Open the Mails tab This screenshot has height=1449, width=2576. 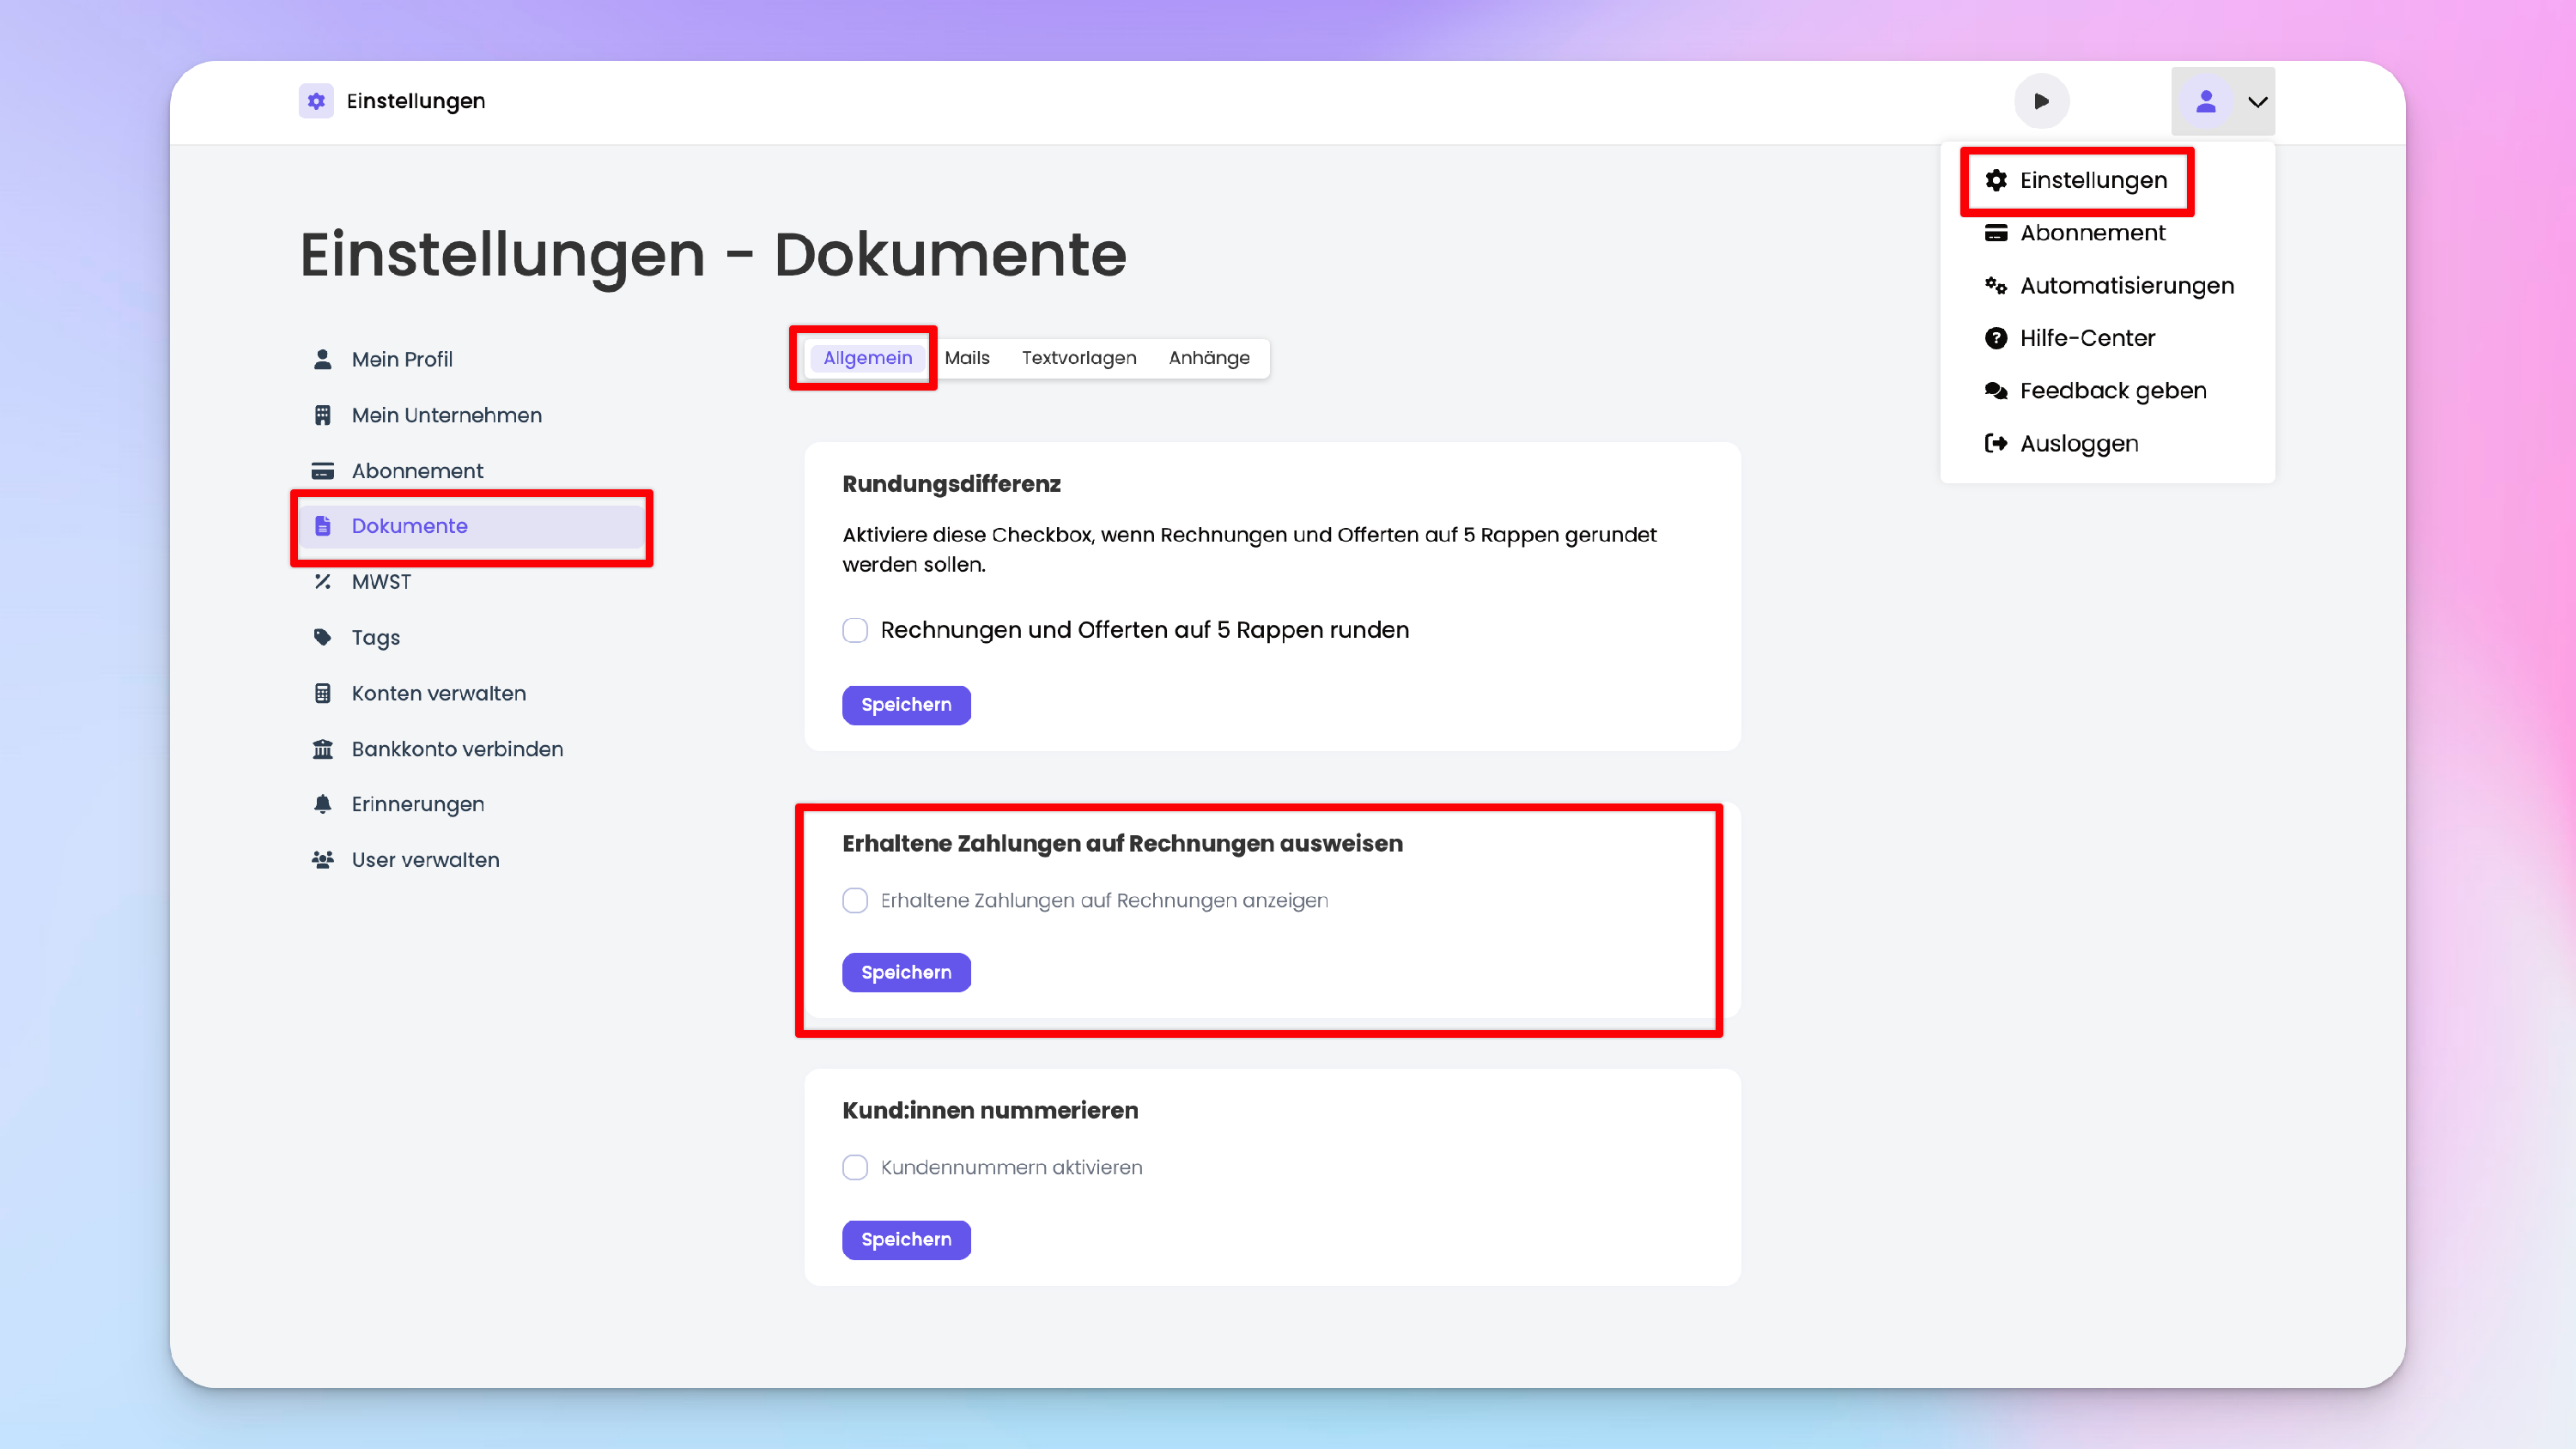tap(966, 358)
